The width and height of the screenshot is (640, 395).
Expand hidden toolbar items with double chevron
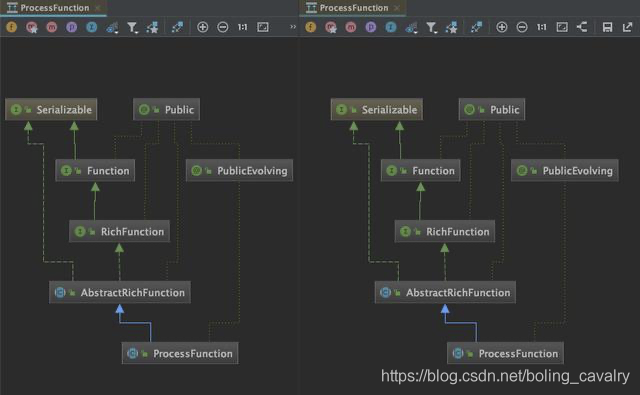click(x=293, y=27)
